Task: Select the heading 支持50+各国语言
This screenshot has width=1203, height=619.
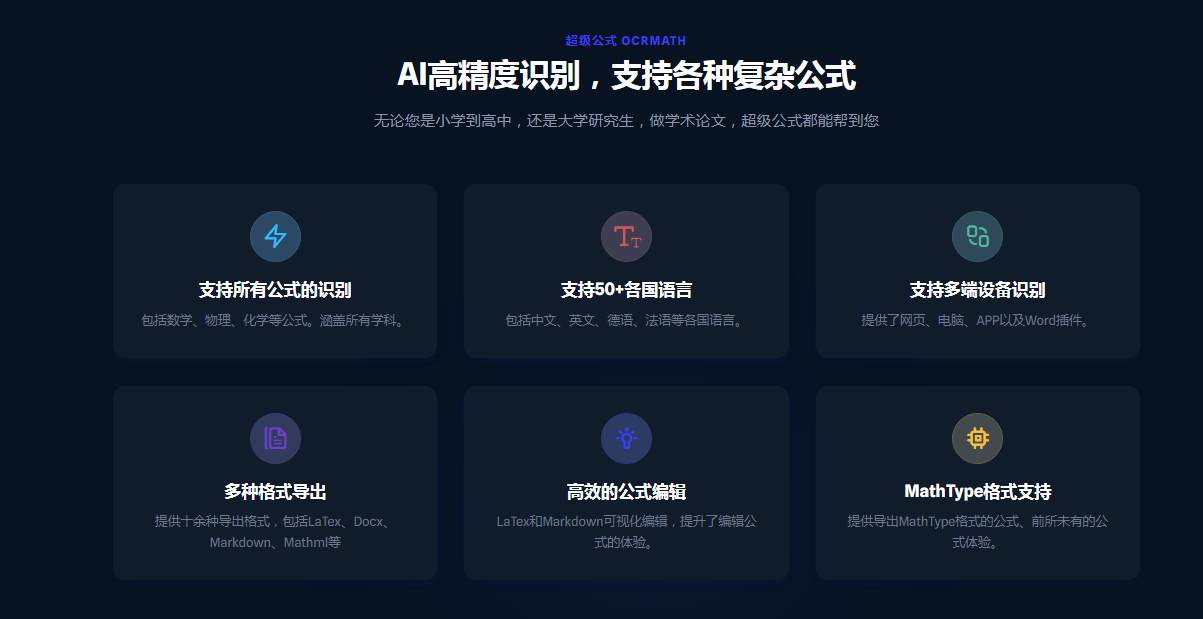Action: tap(626, 290)
